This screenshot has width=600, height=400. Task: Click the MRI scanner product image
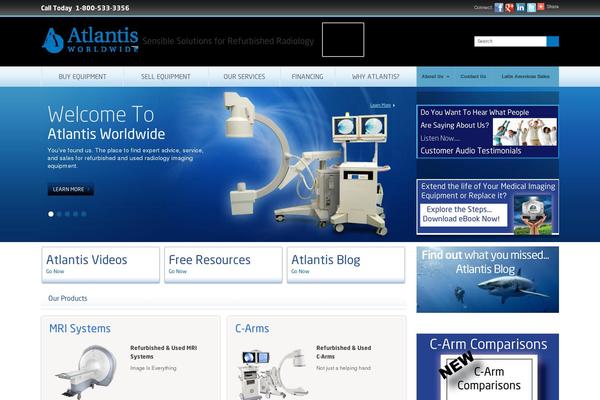tap(86, 372)
